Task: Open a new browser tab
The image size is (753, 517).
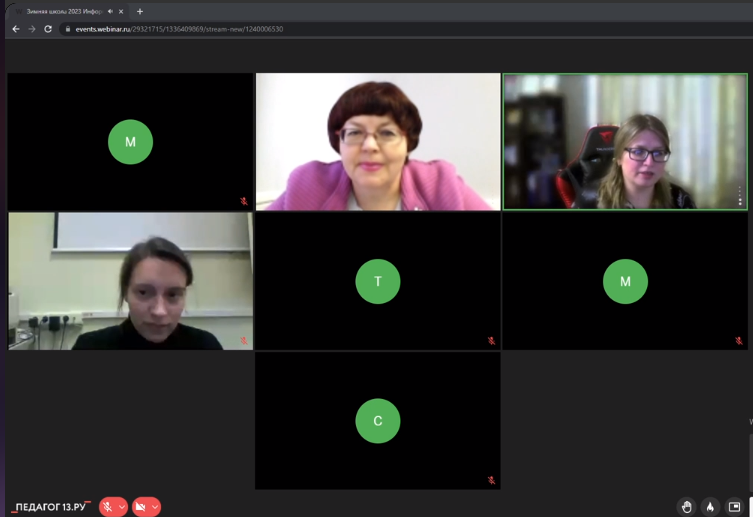Action: tap(139, 11)
